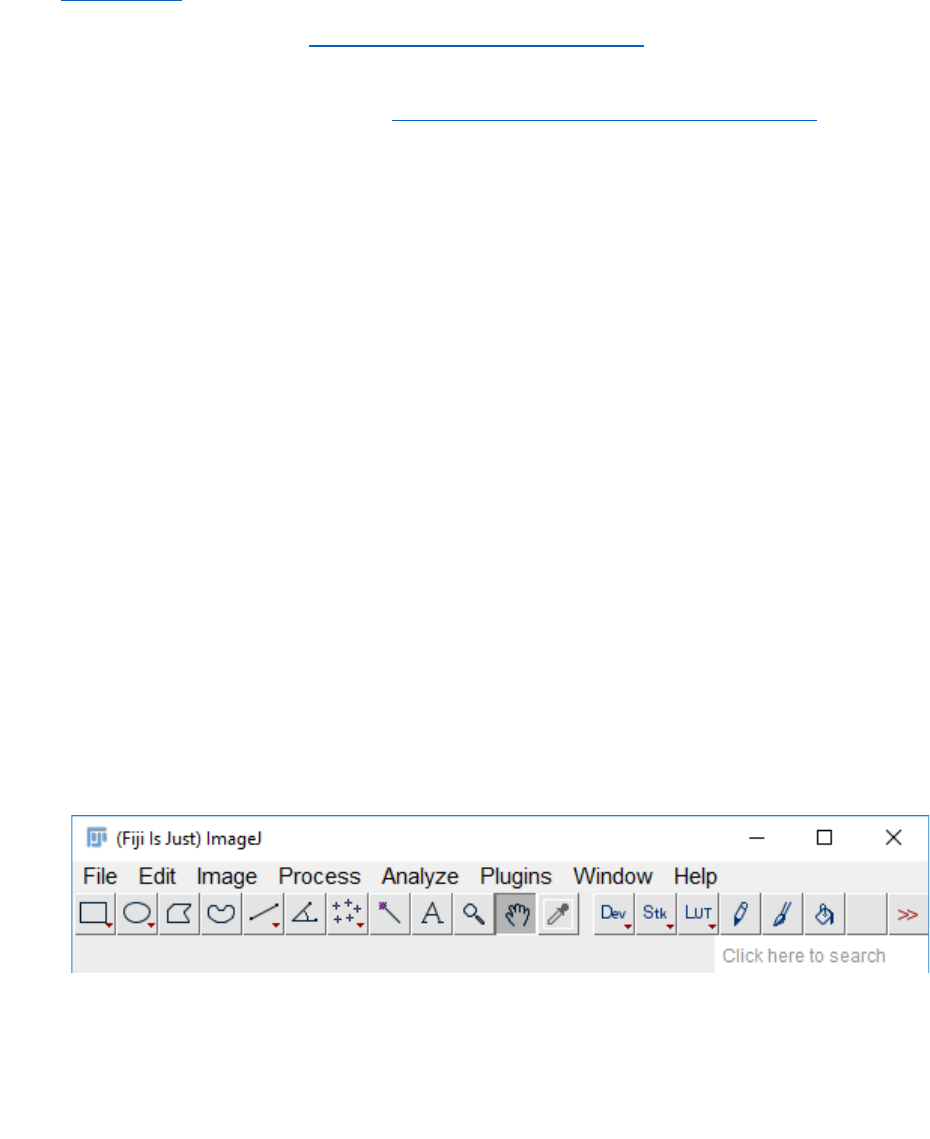Open the Stk stacks menu

(x=656, y=914)
